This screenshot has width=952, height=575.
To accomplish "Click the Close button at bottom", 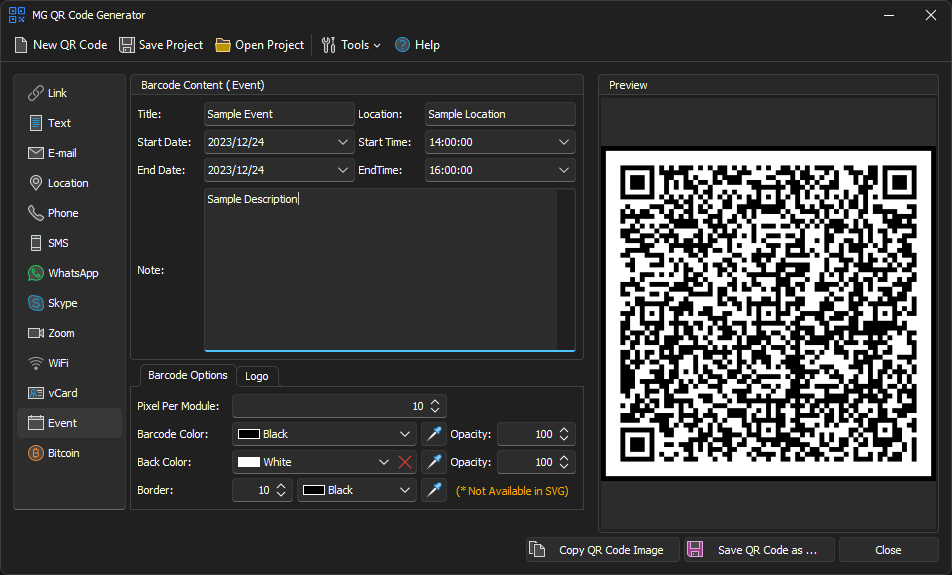I will pyautogui.click(x=888, y=550).
